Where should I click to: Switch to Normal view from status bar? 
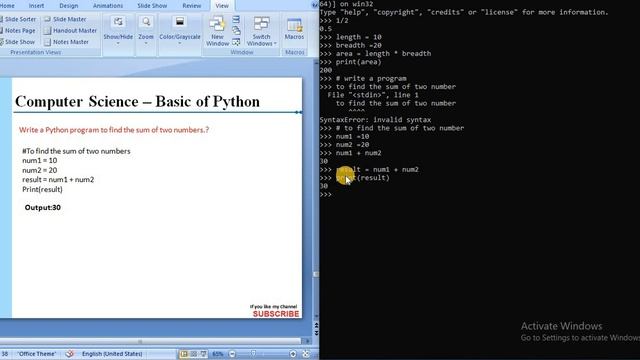184,354
